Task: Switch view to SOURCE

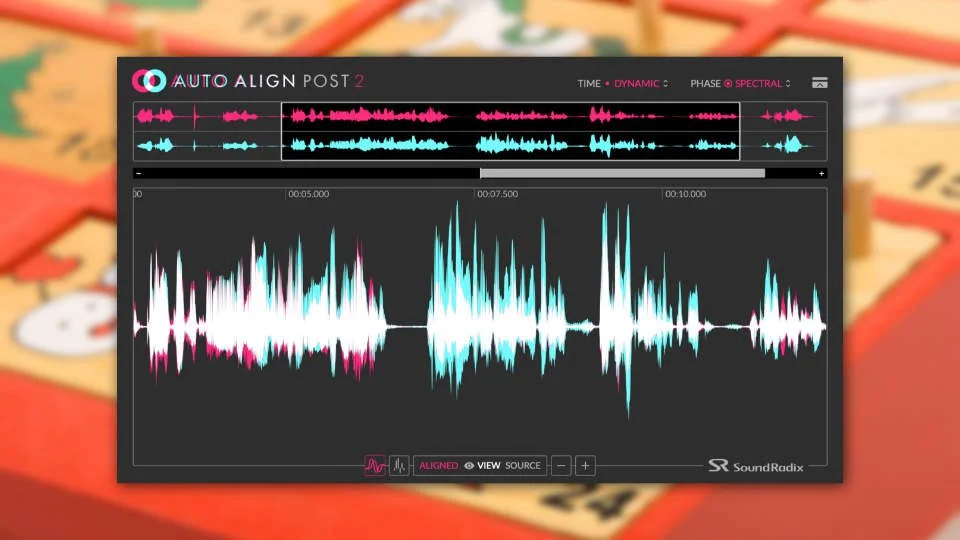Action: tap(523, 466)
